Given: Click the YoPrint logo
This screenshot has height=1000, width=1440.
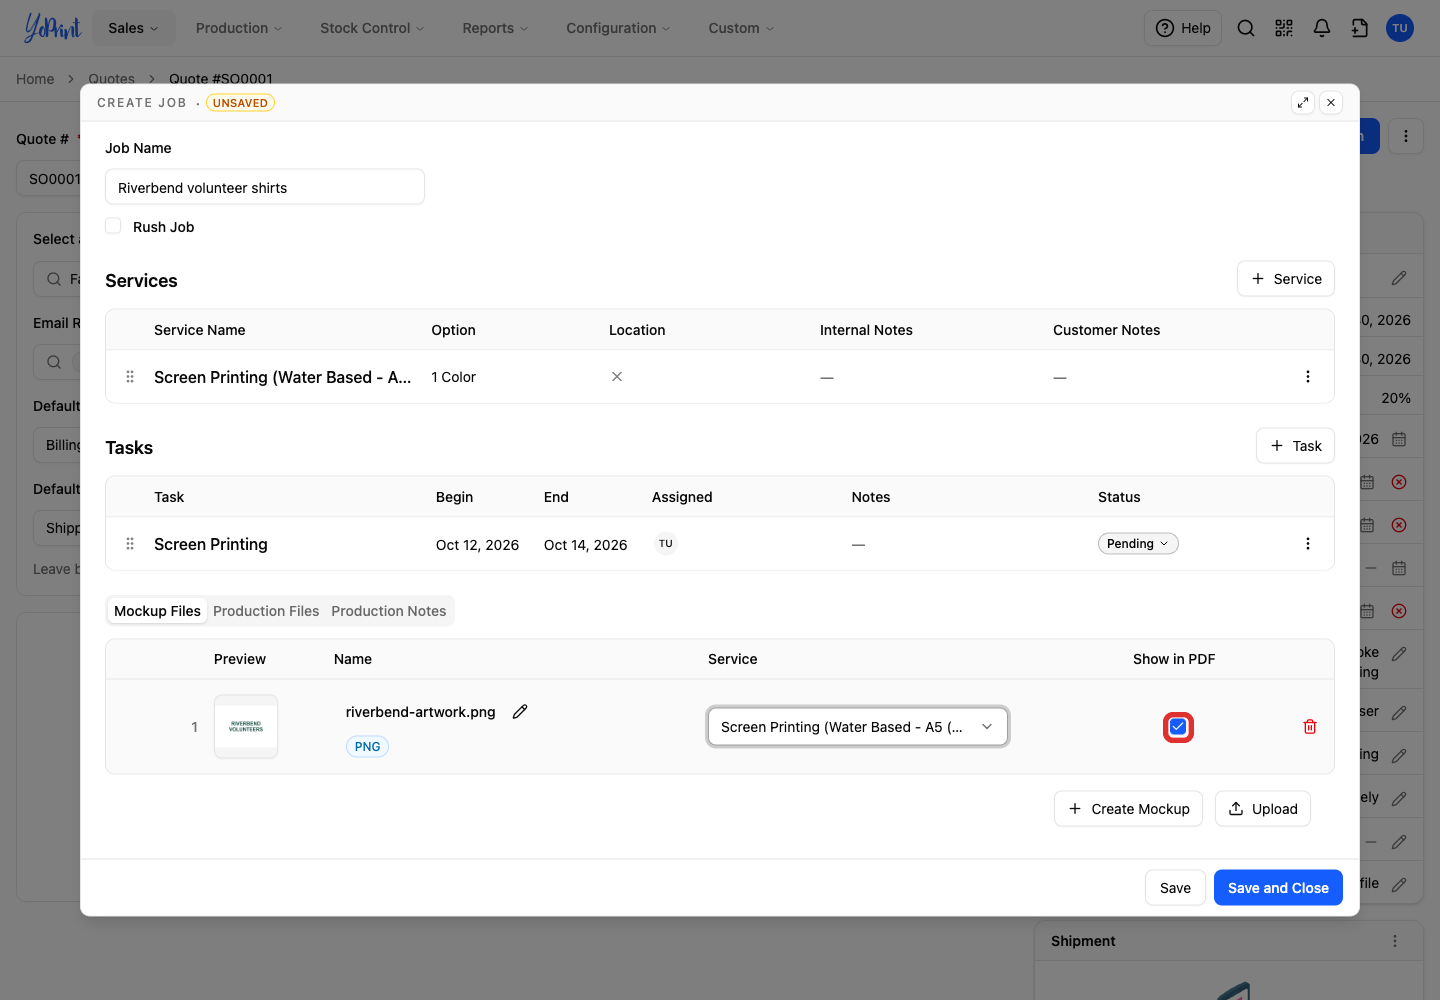Looking at the screenshot, I should tap(52, 28).
